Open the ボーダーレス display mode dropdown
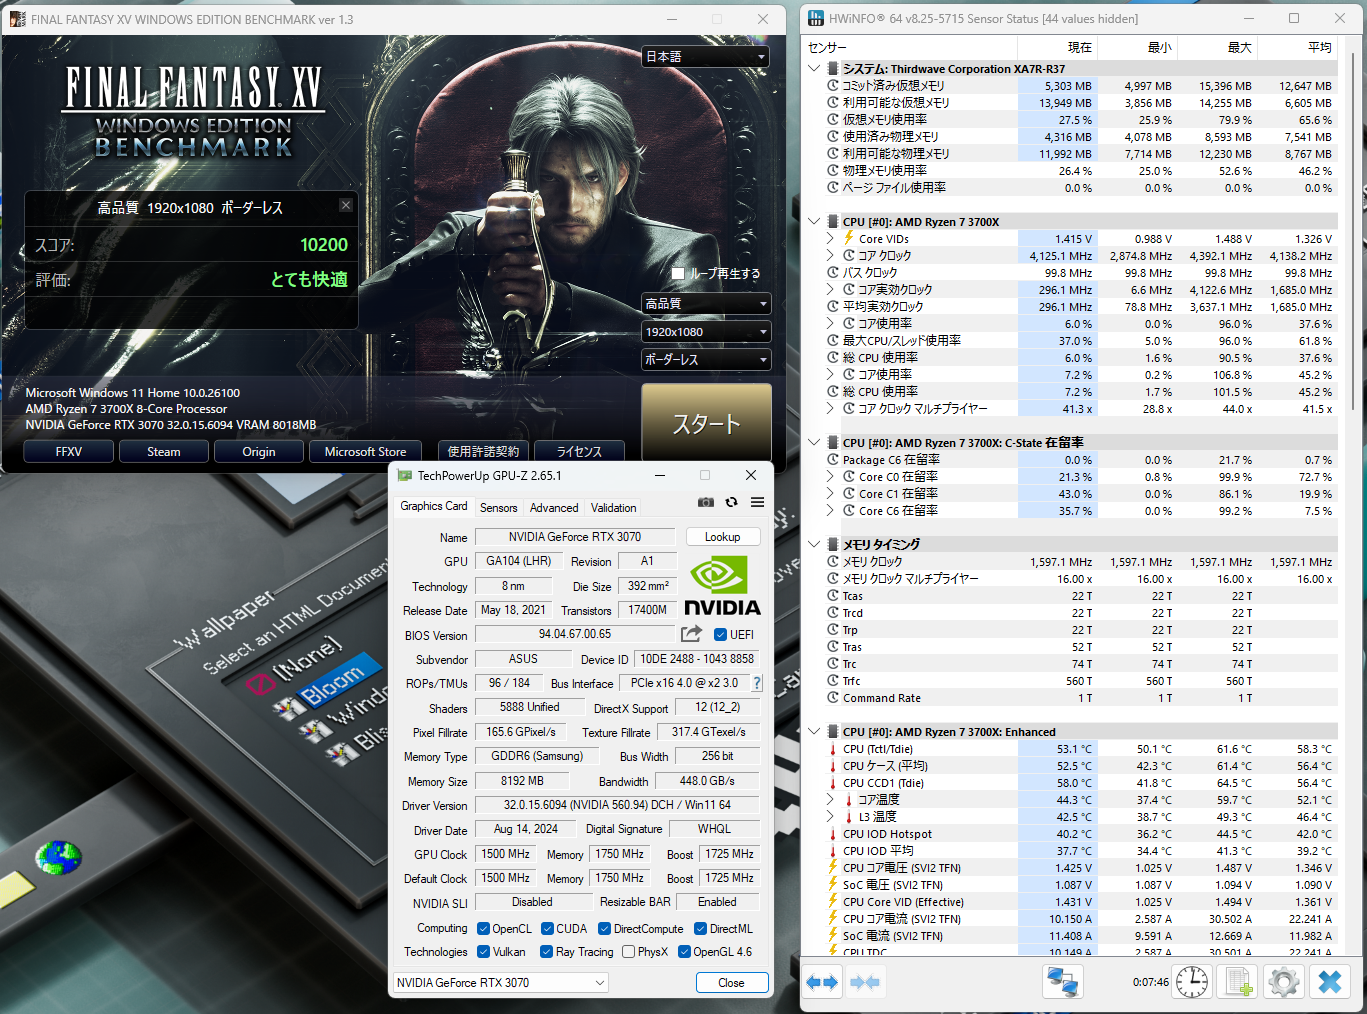Screen dimensions: 1367x1014 [705, 360]
